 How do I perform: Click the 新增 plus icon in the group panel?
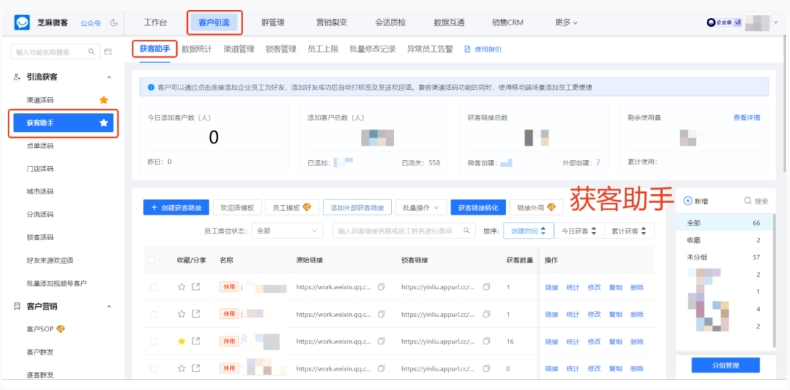click(x=688, y=201)
